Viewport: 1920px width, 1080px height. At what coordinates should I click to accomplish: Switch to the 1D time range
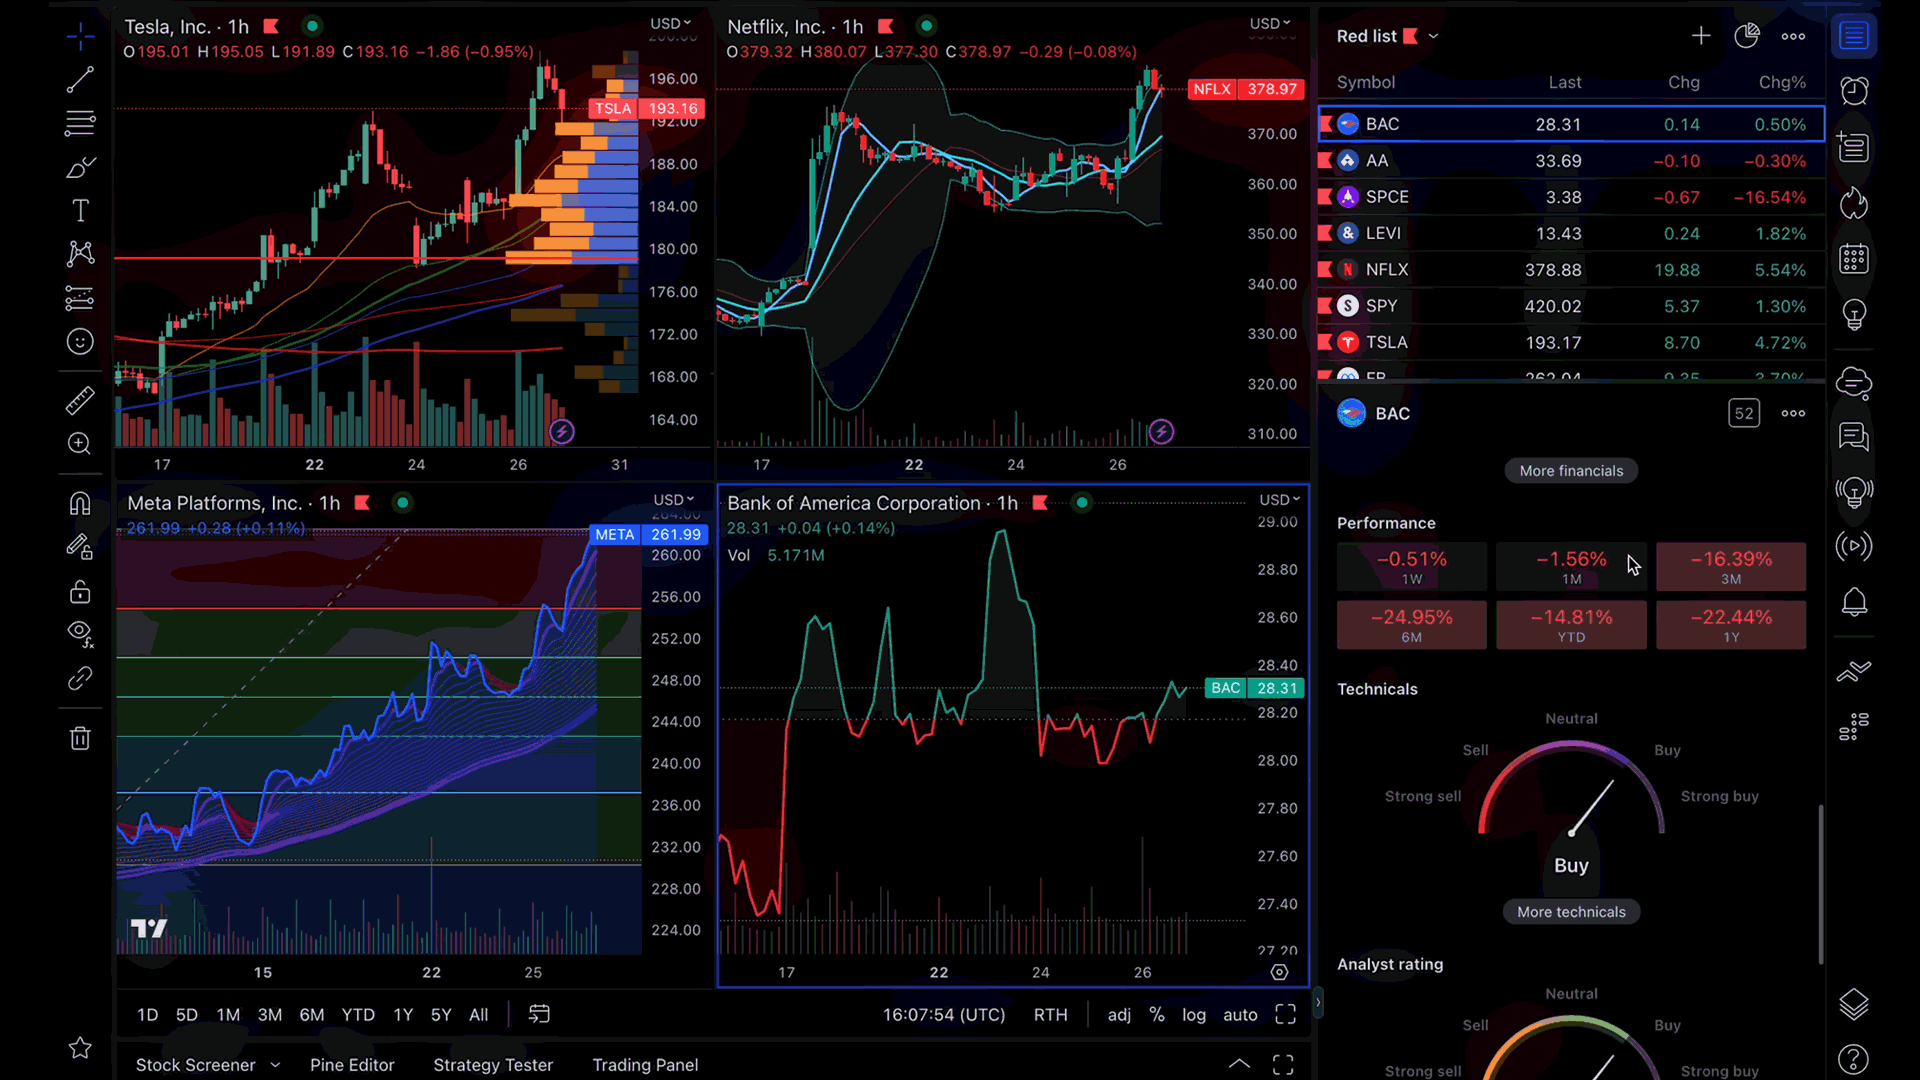coord(147,1015)
